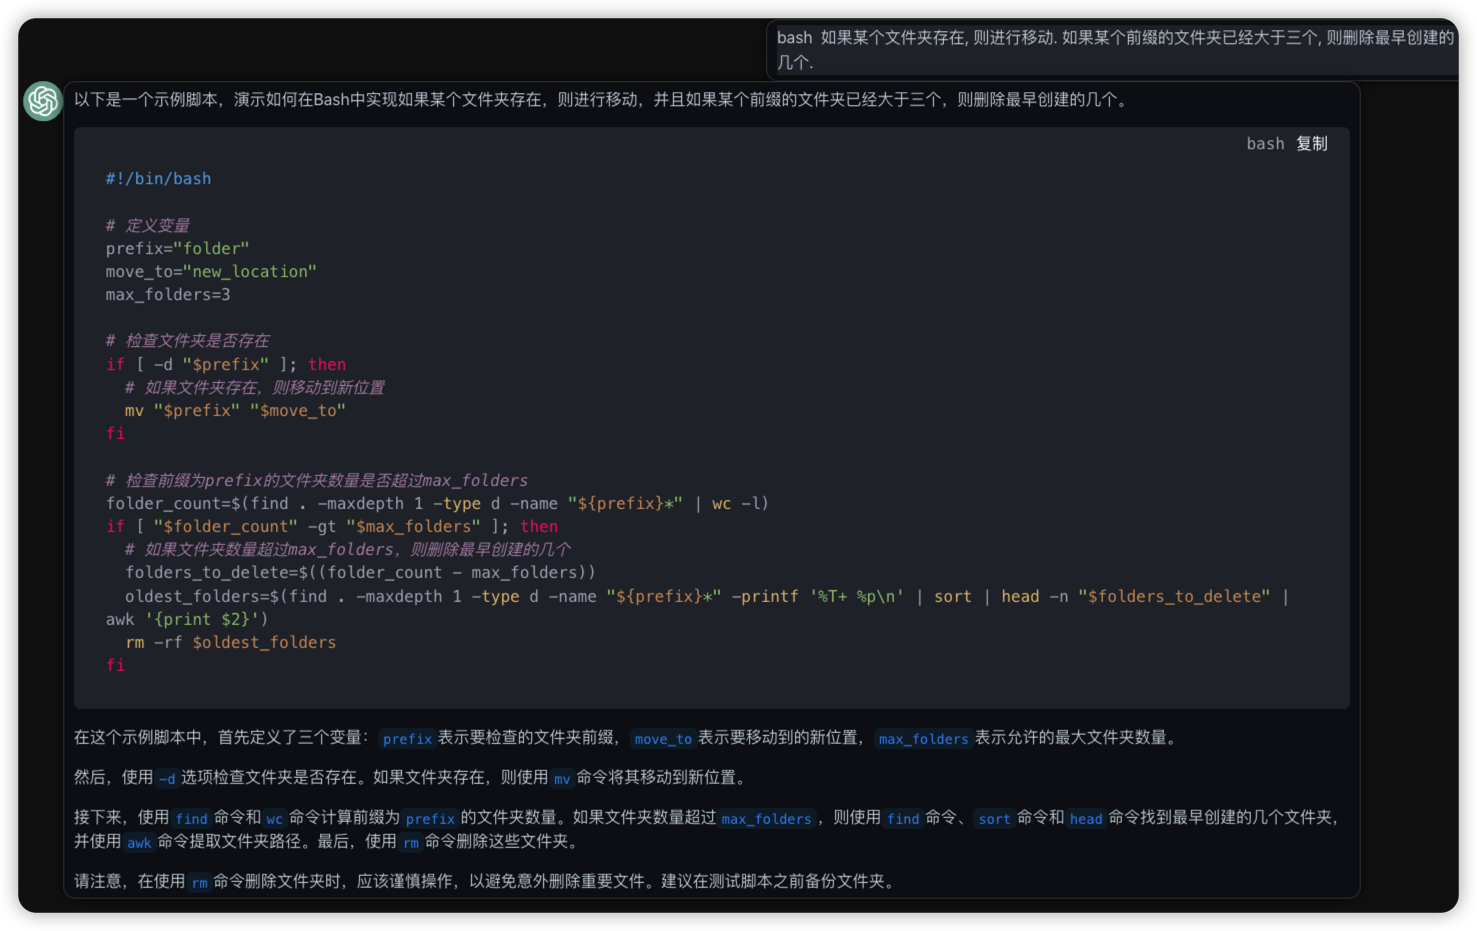The image size is (1477, 931).
Task: Click the # 定义变量 comment in code
Action: [148, 226]
